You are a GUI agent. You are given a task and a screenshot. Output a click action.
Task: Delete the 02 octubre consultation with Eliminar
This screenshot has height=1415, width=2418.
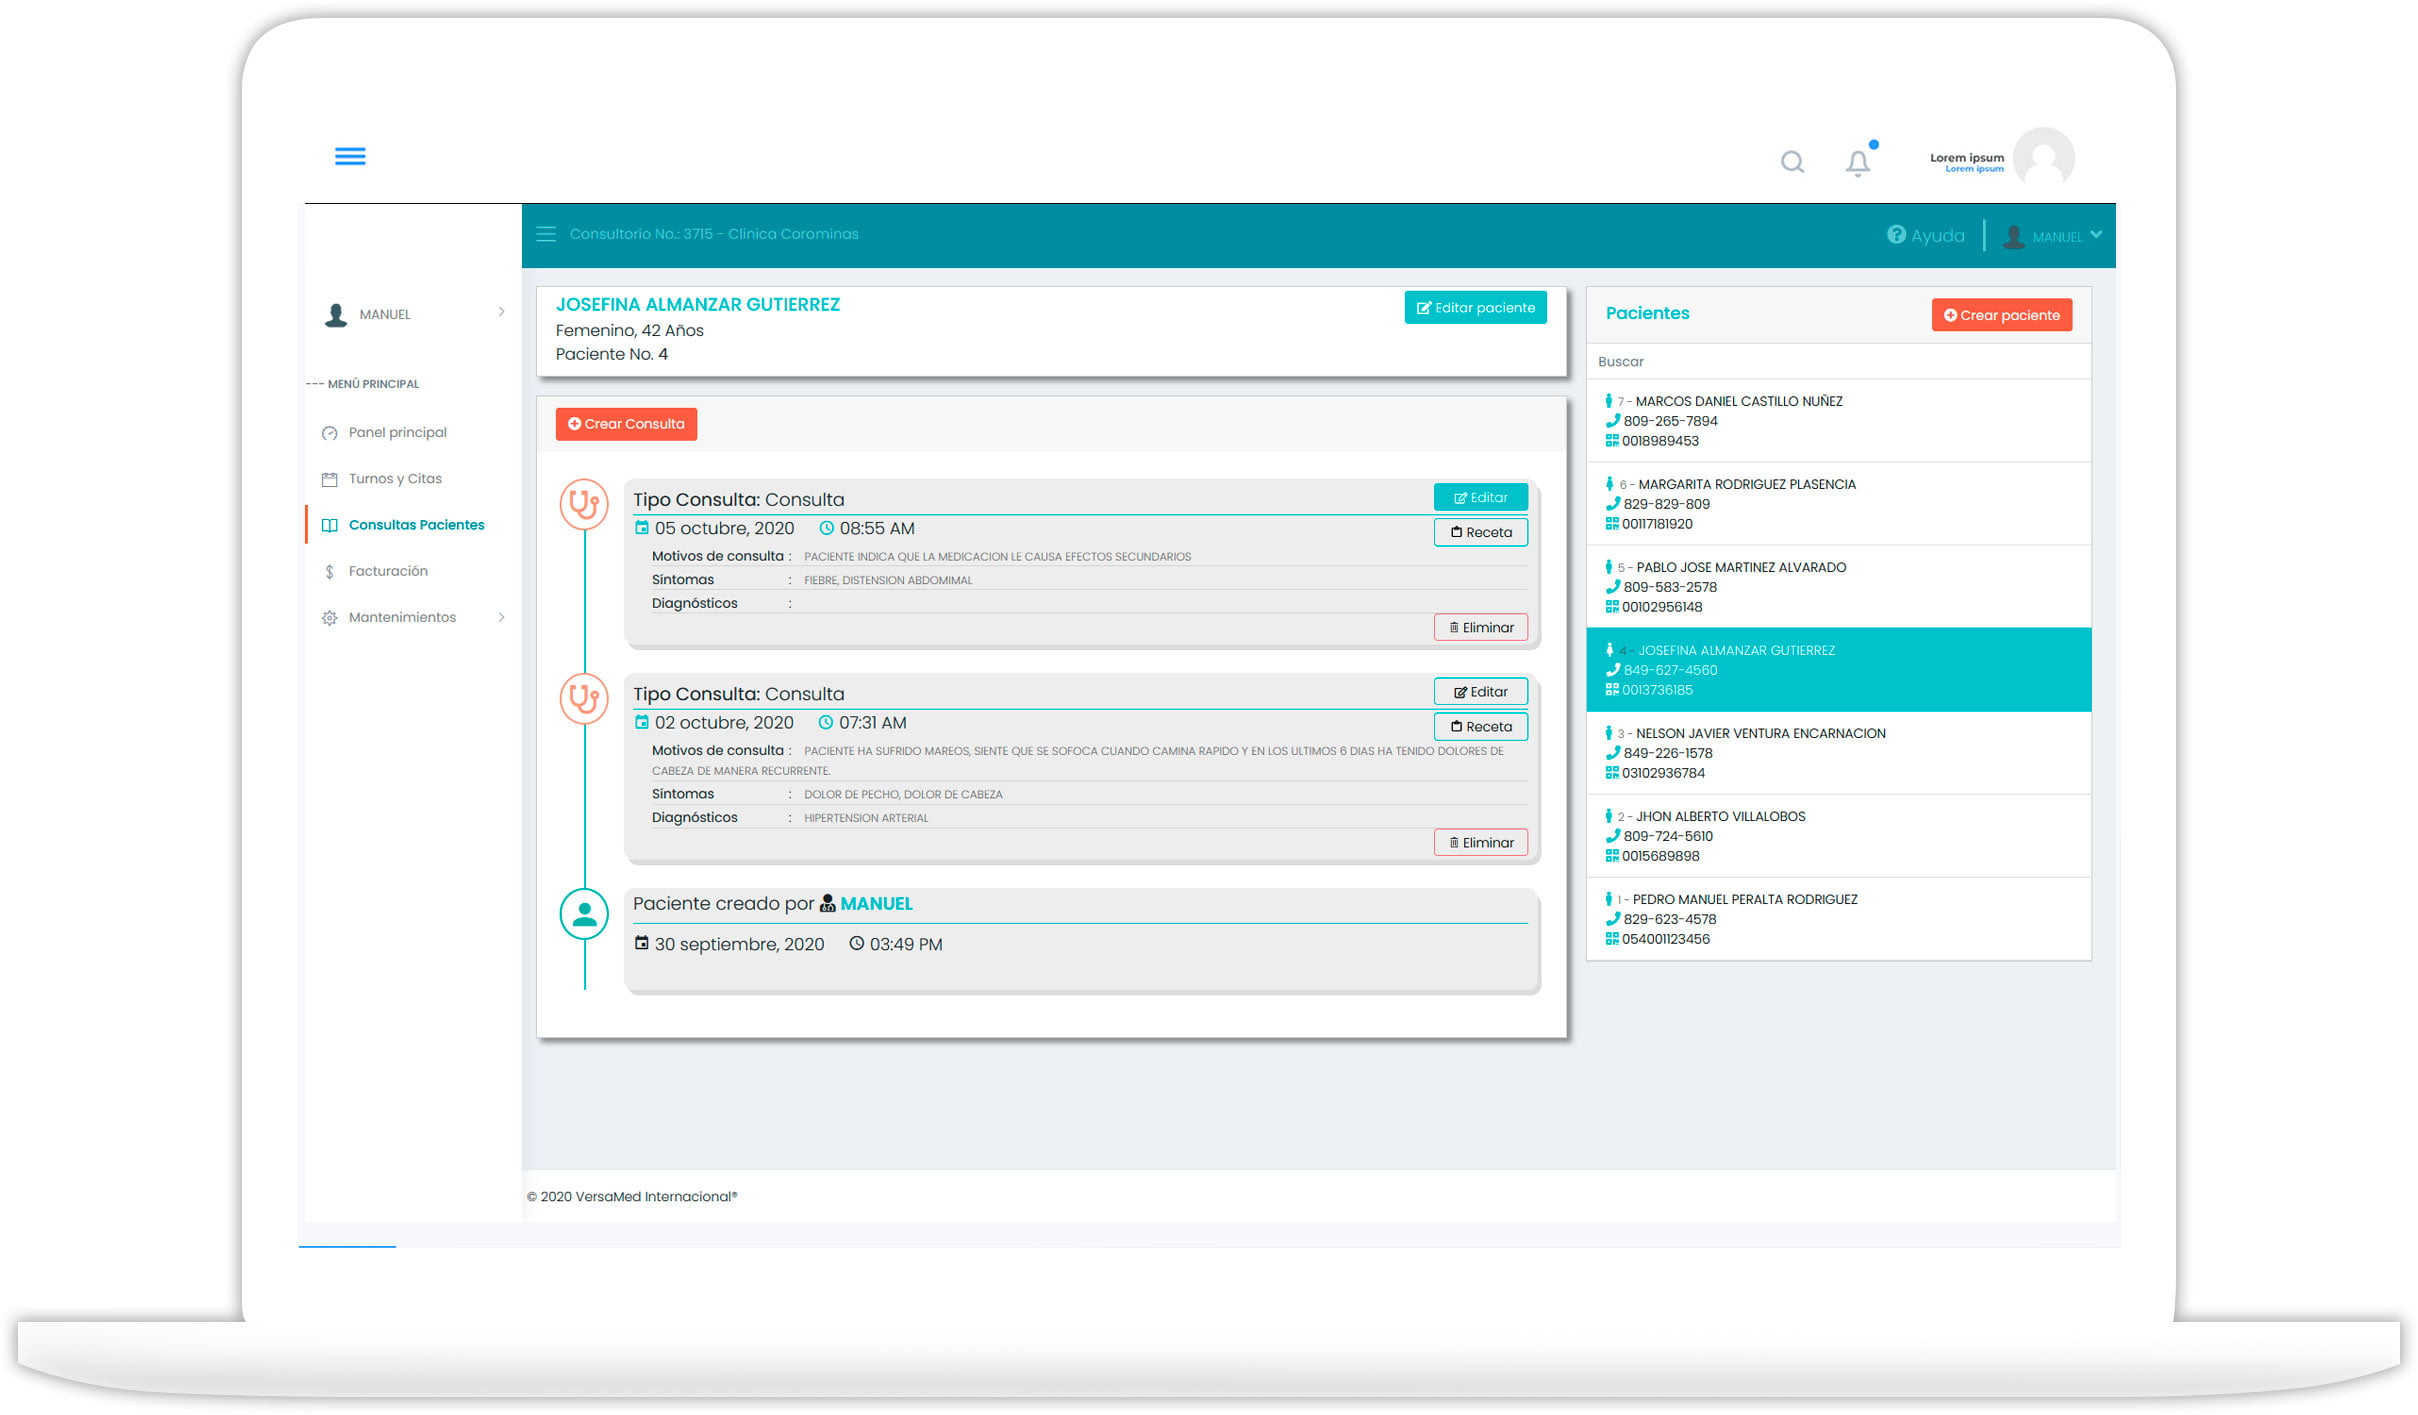tap(1480, 842)
